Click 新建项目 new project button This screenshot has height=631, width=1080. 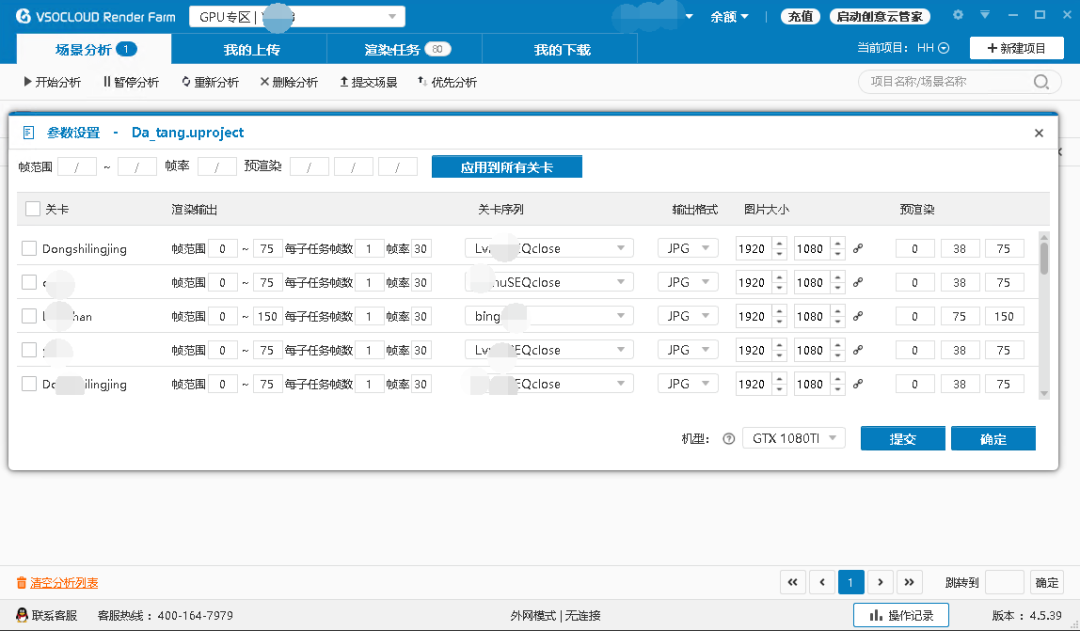(1017, 48)
